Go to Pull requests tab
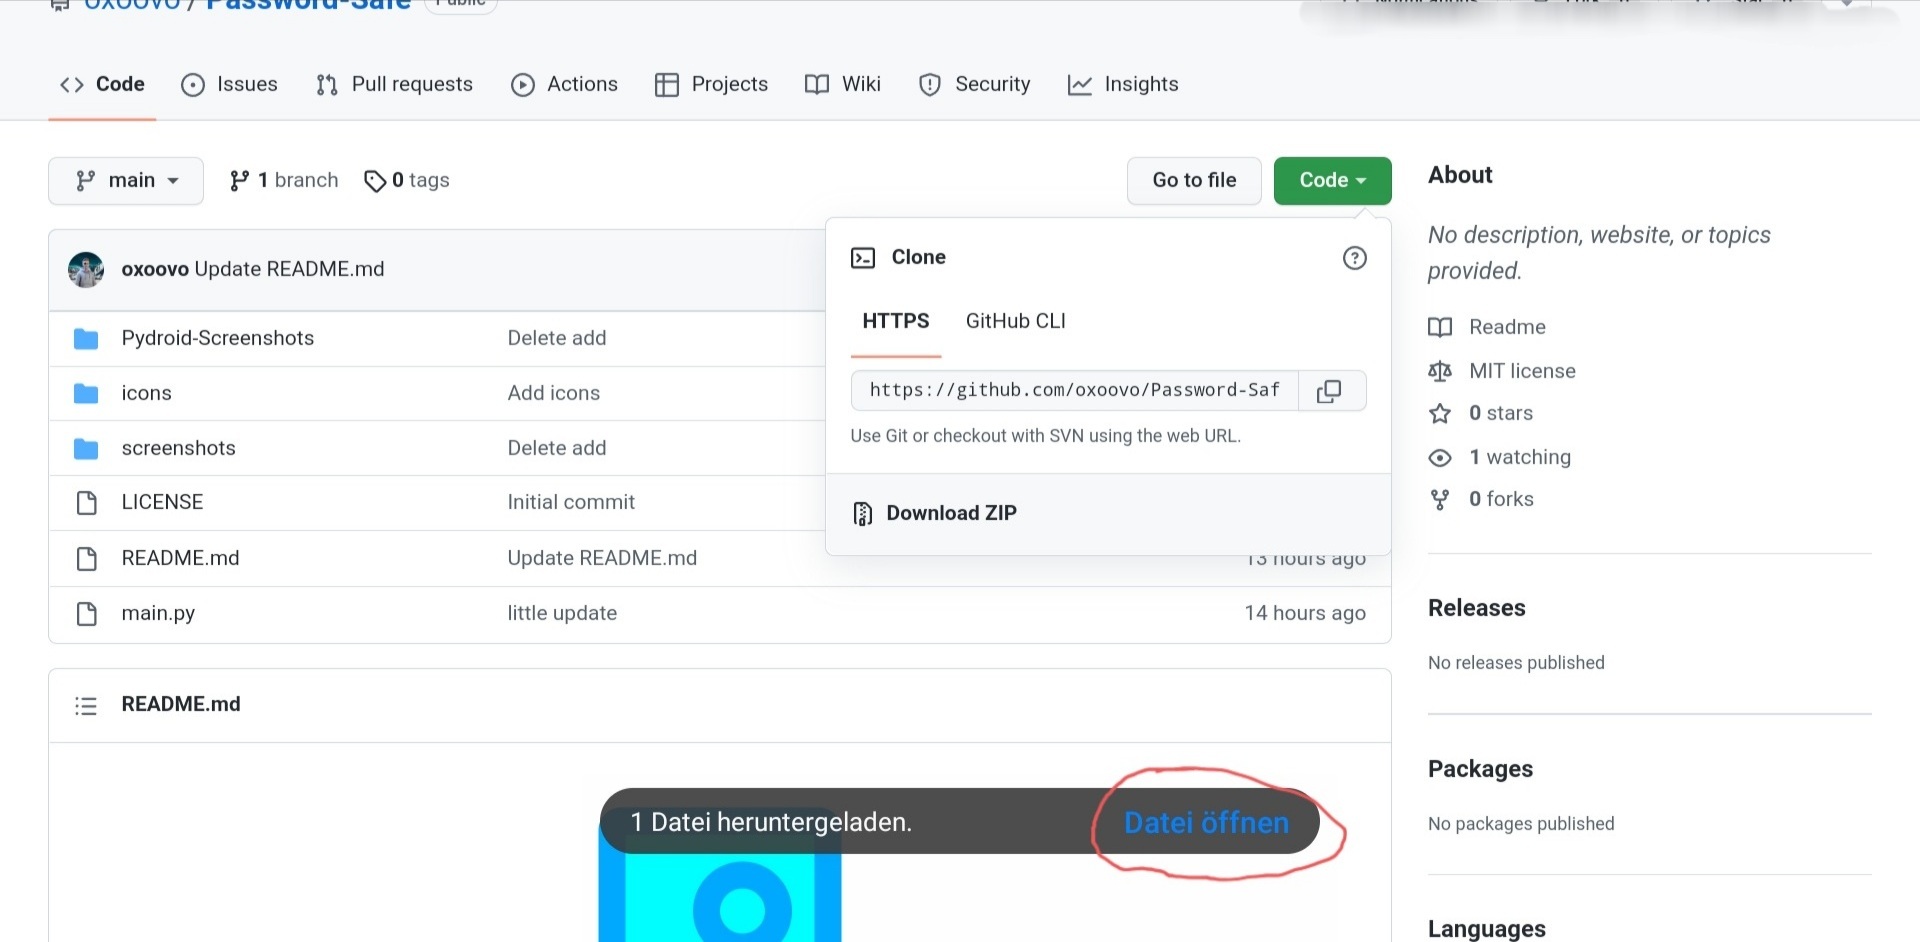1920x942 pixels. 394,84
